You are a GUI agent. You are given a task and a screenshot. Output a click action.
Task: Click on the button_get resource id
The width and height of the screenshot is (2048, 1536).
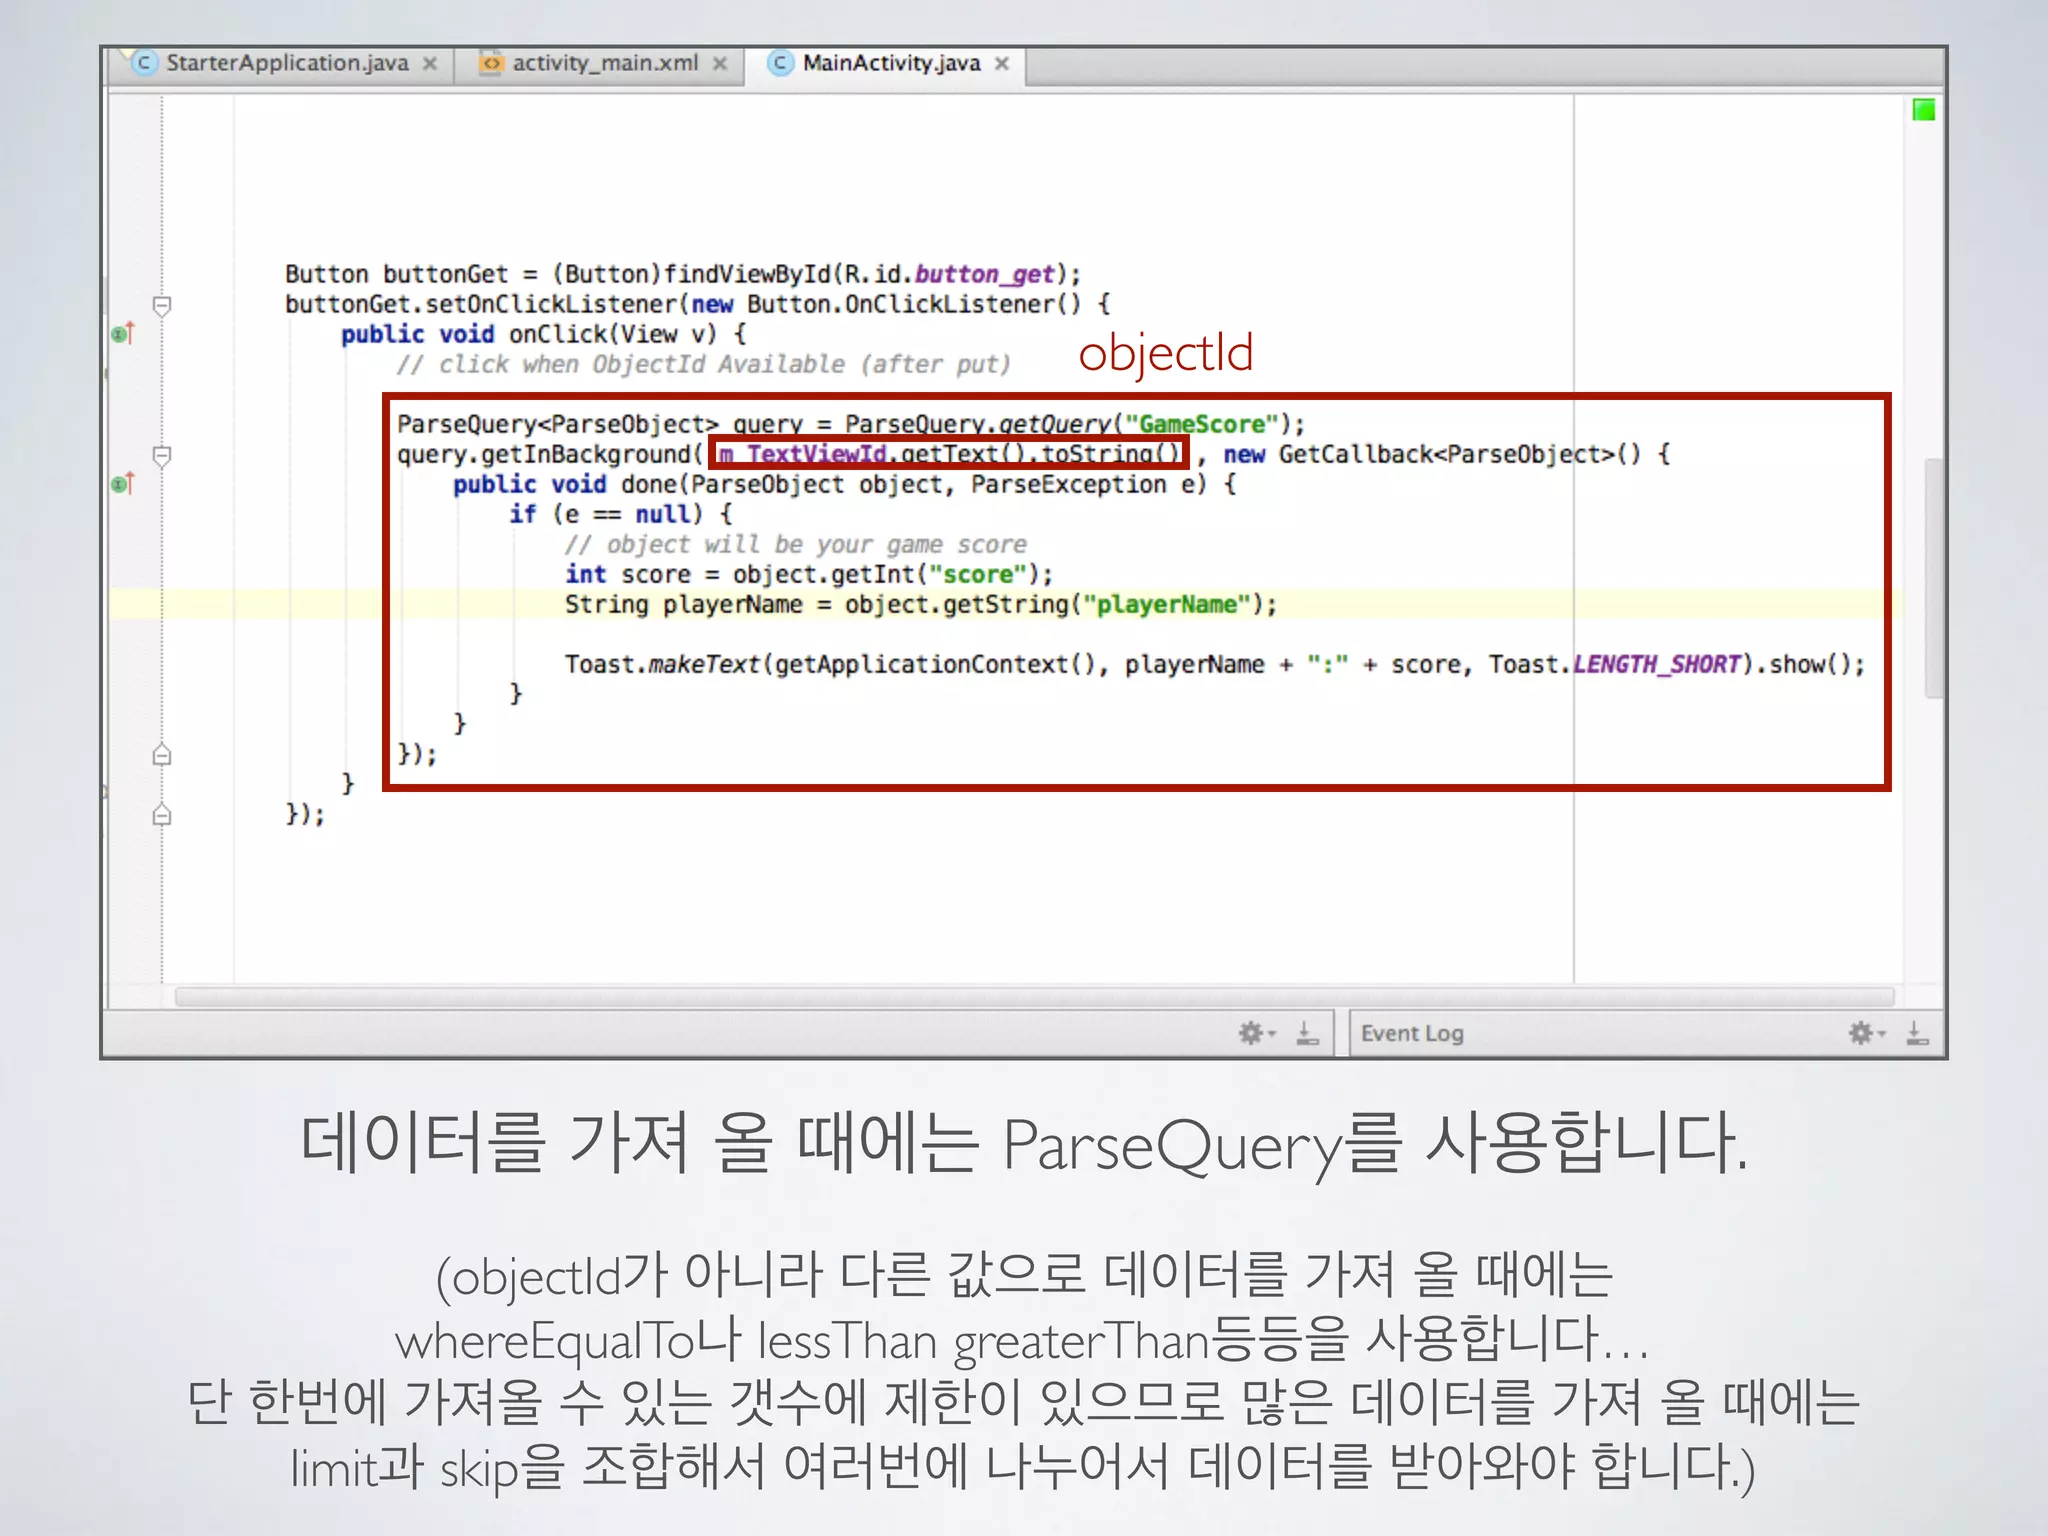[x=984, y=274]
